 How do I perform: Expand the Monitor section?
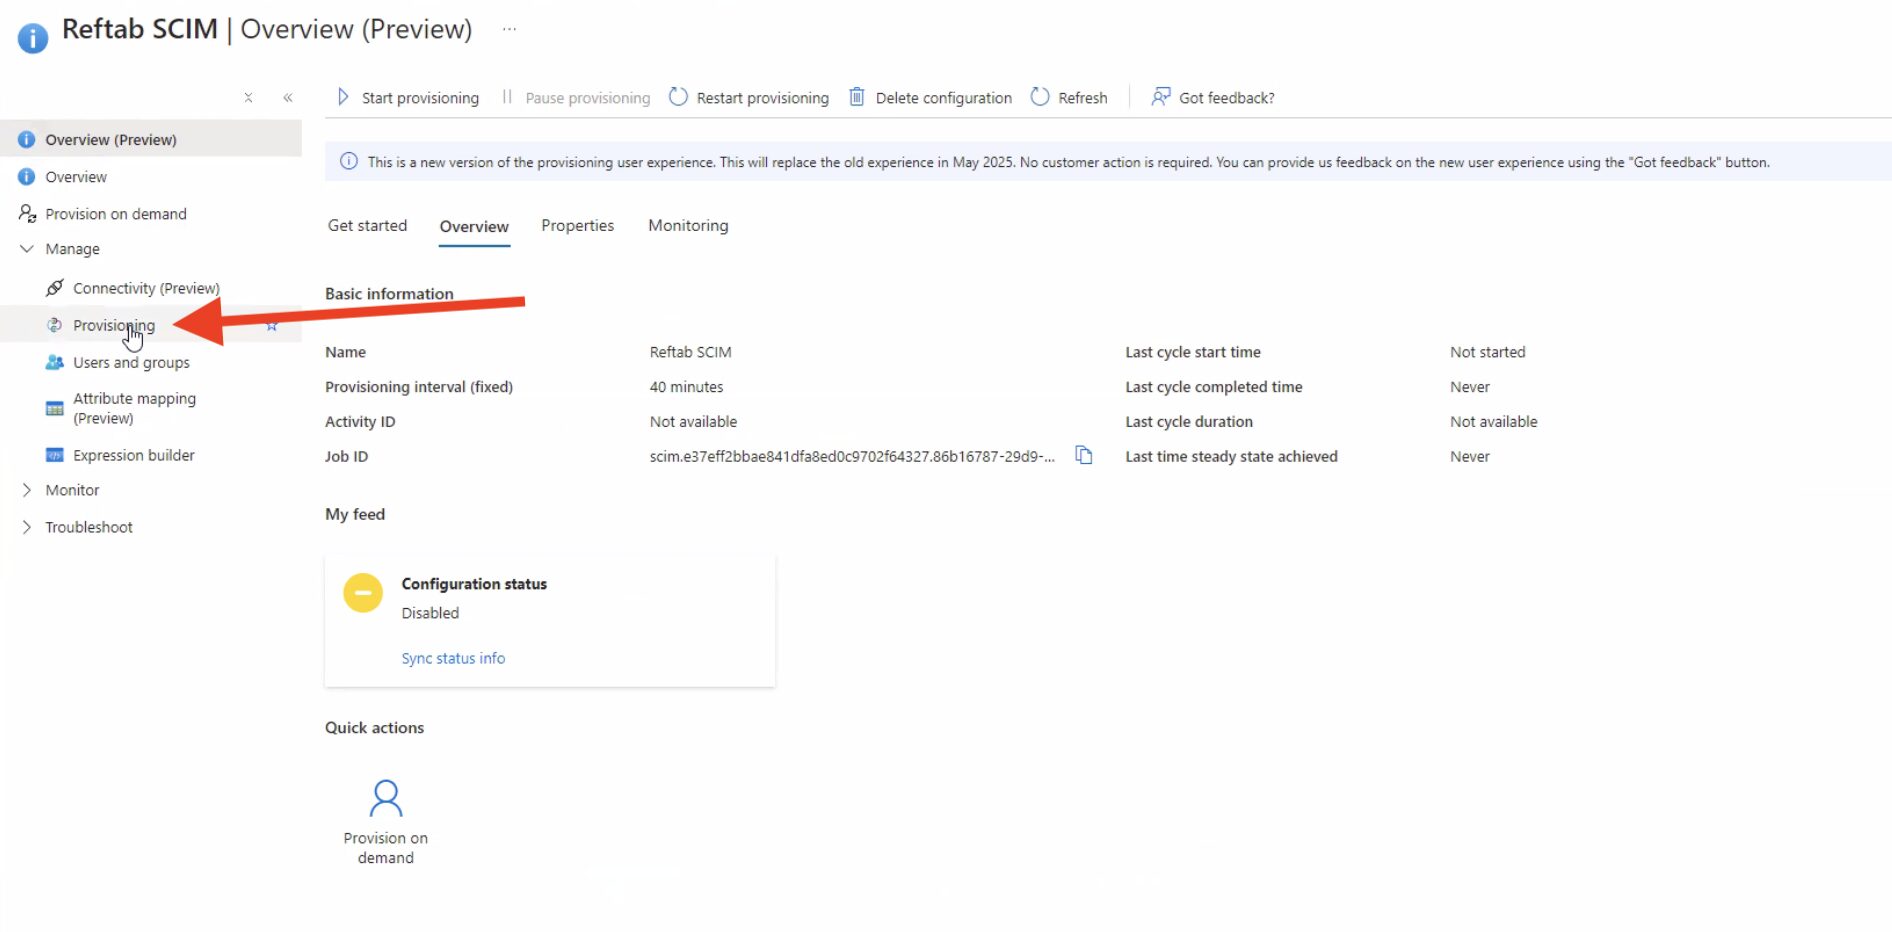[27, 489]
